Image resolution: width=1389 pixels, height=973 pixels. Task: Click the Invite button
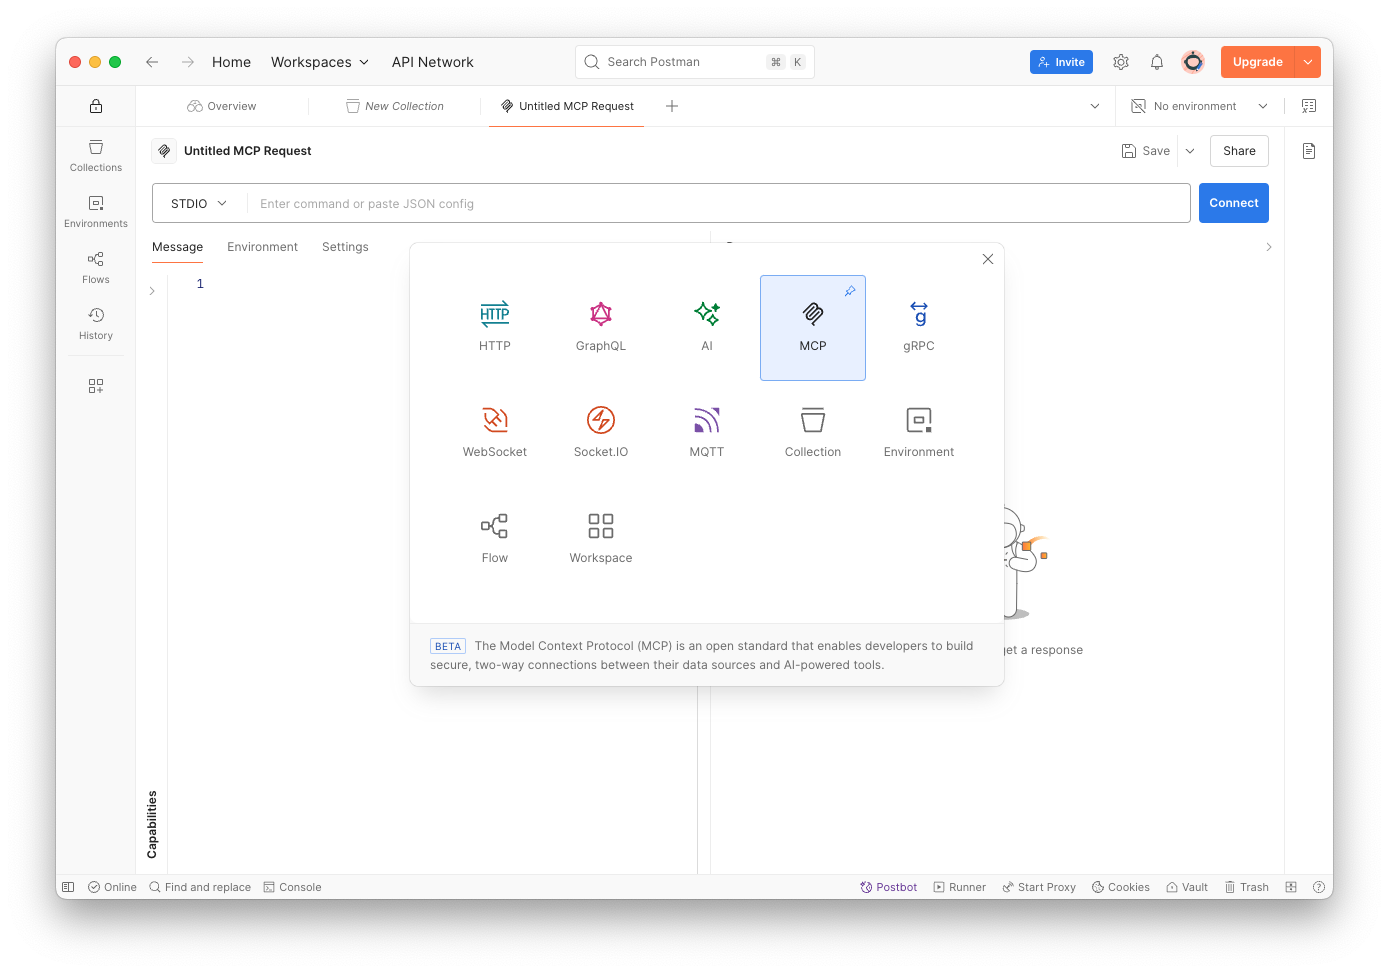tap(1061, 62)
